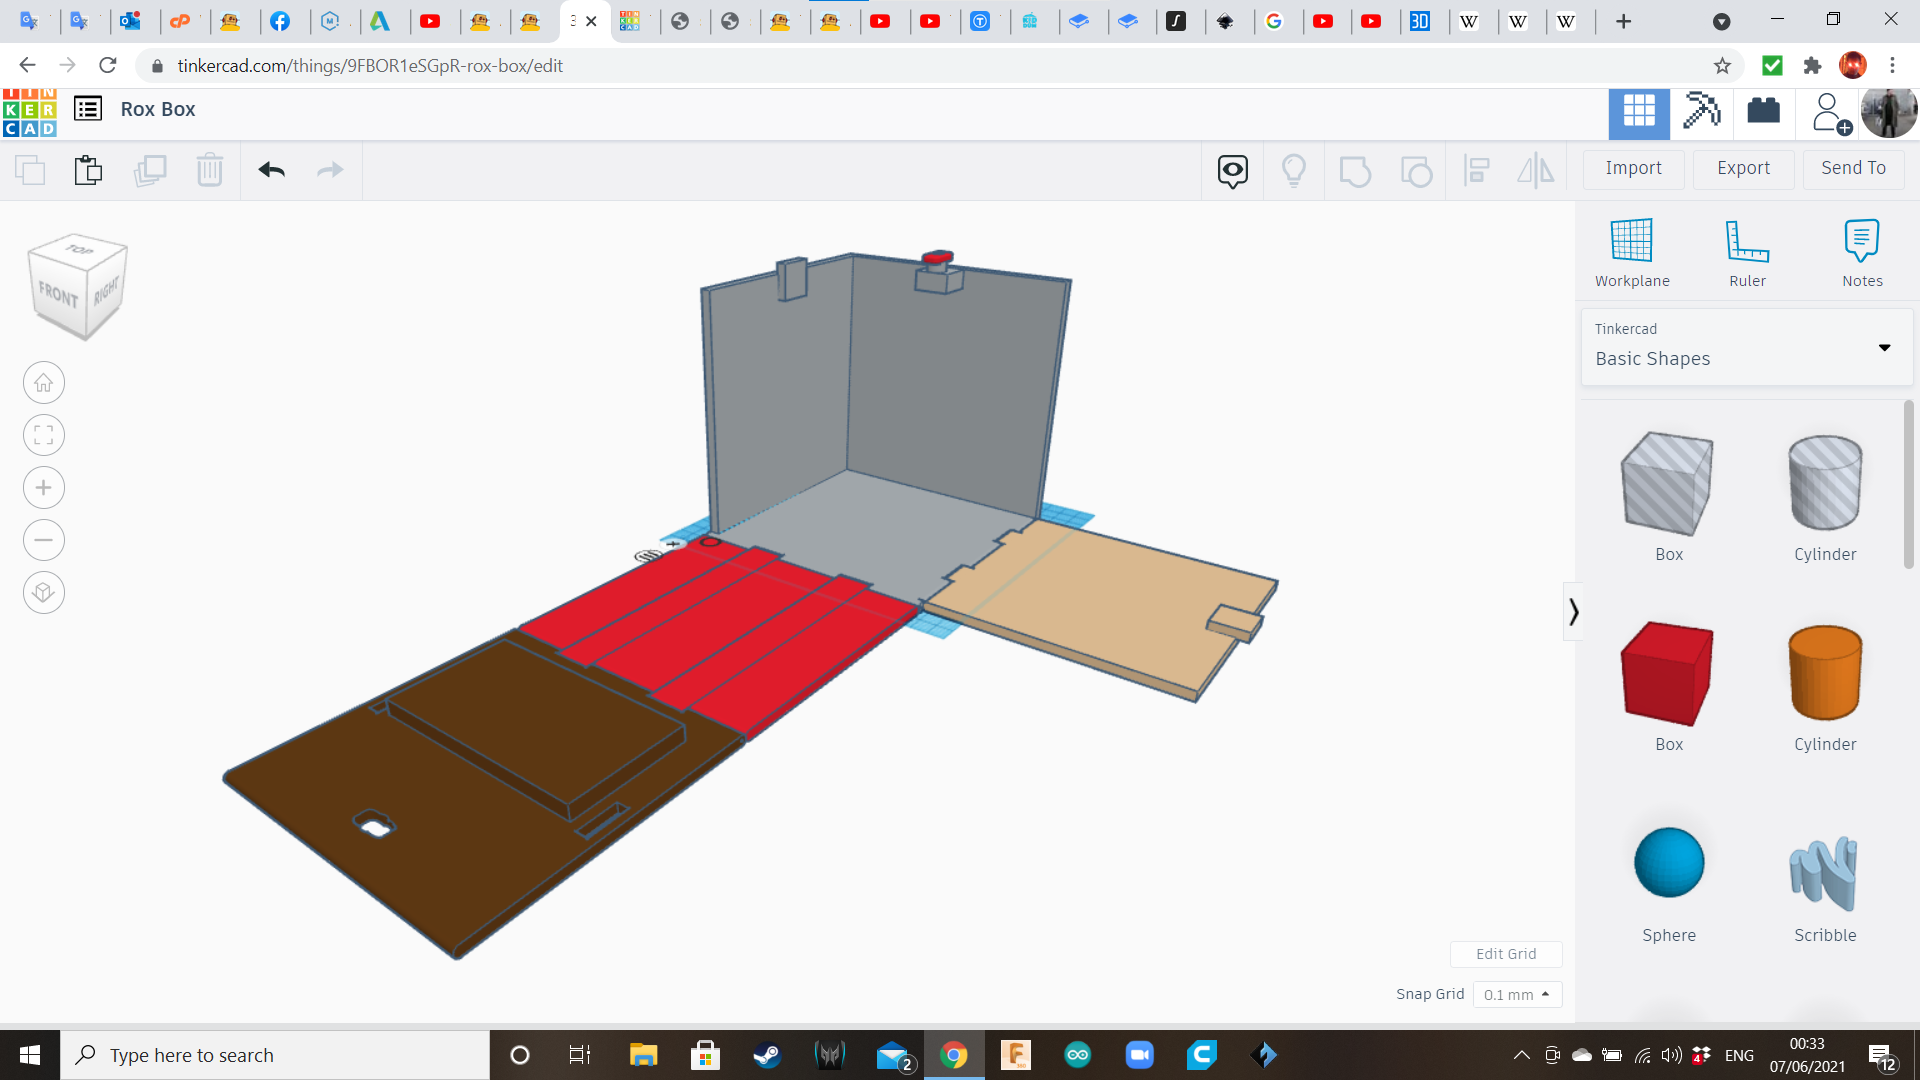Click the Zoom in button
Viewport: 1920px width, 1080px height.
click(x=43, y=488)
